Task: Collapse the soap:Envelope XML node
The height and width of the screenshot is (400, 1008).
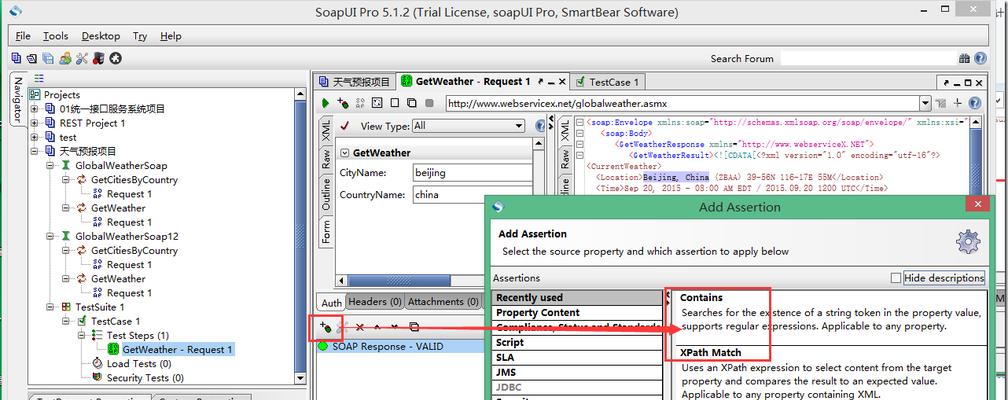Action: point(580,122)
